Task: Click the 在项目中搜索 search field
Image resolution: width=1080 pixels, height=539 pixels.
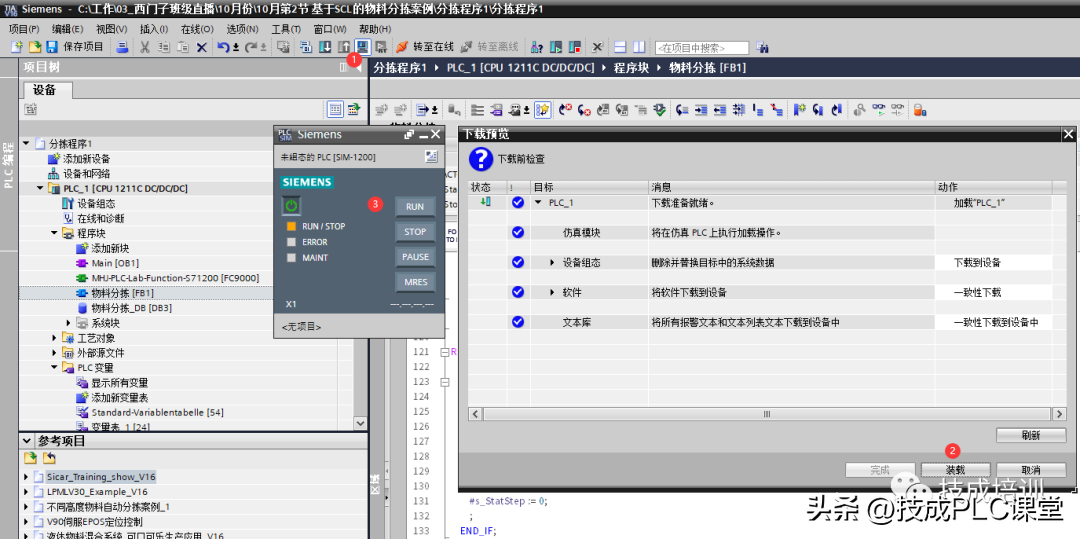Action: [702, 48]
